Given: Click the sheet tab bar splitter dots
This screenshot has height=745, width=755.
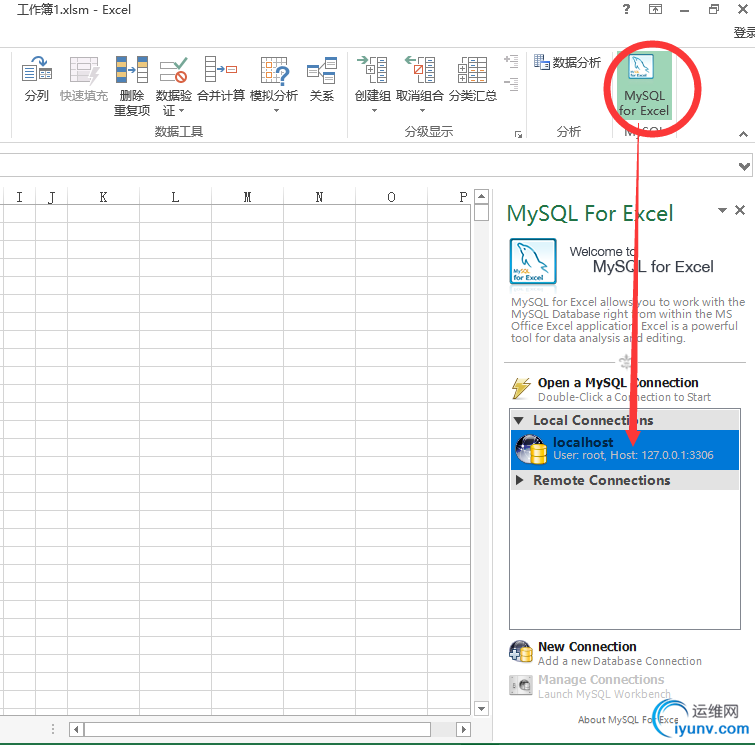Looking at the screenshot, I should coord(52,729).
